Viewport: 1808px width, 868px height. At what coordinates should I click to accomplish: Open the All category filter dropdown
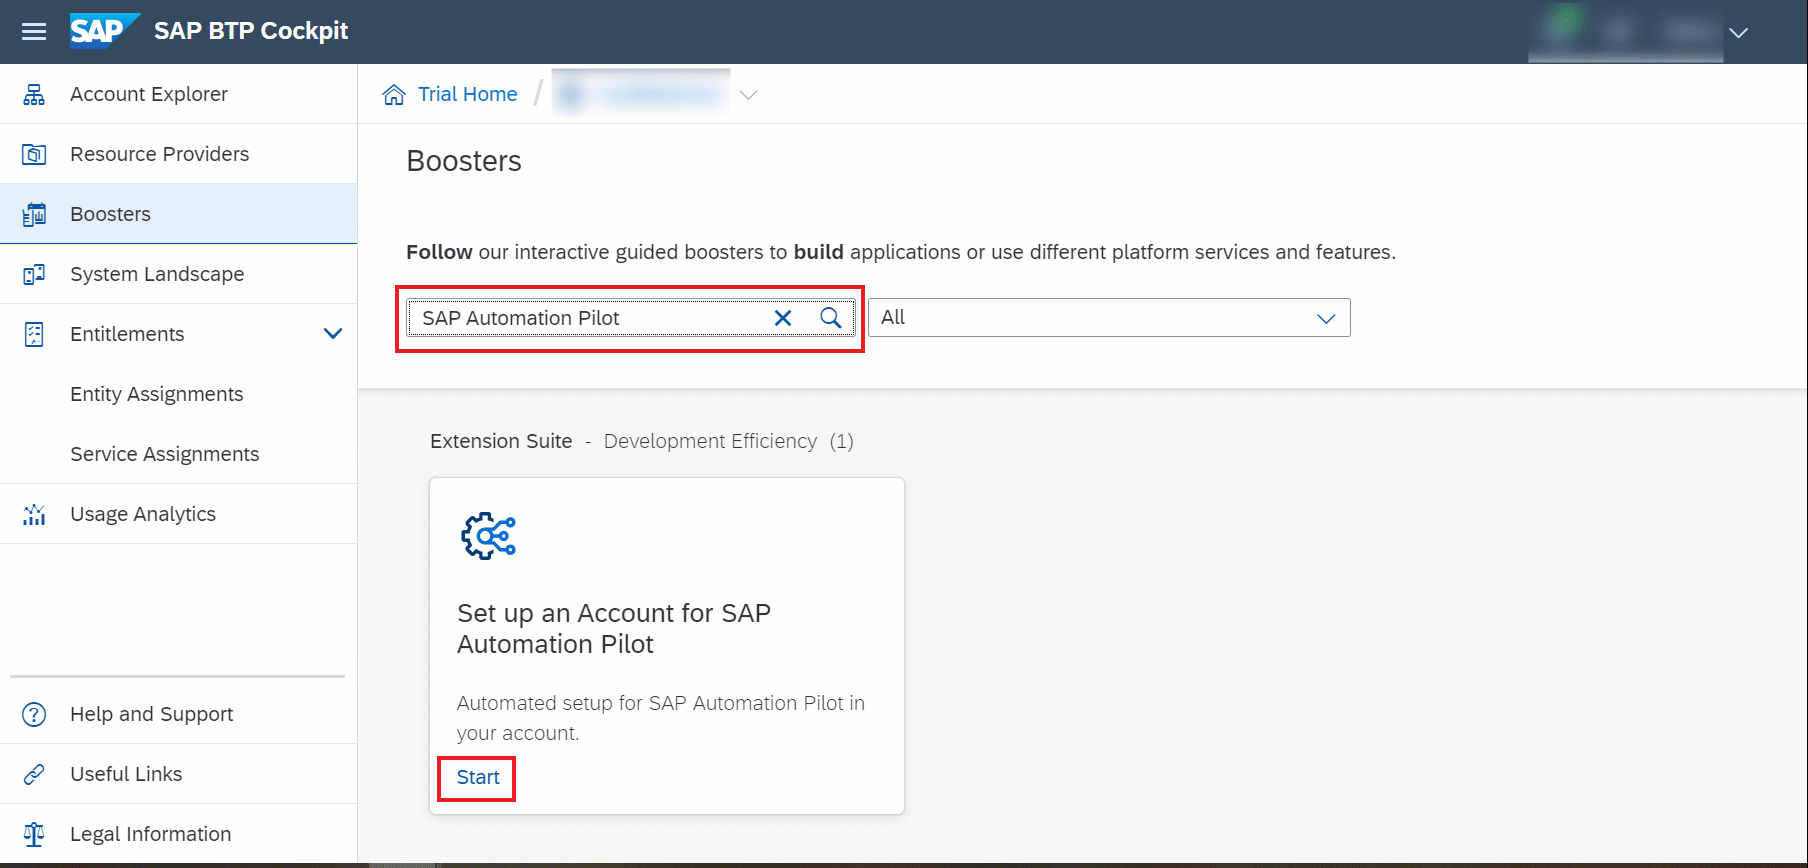[x=1109, y=318]
